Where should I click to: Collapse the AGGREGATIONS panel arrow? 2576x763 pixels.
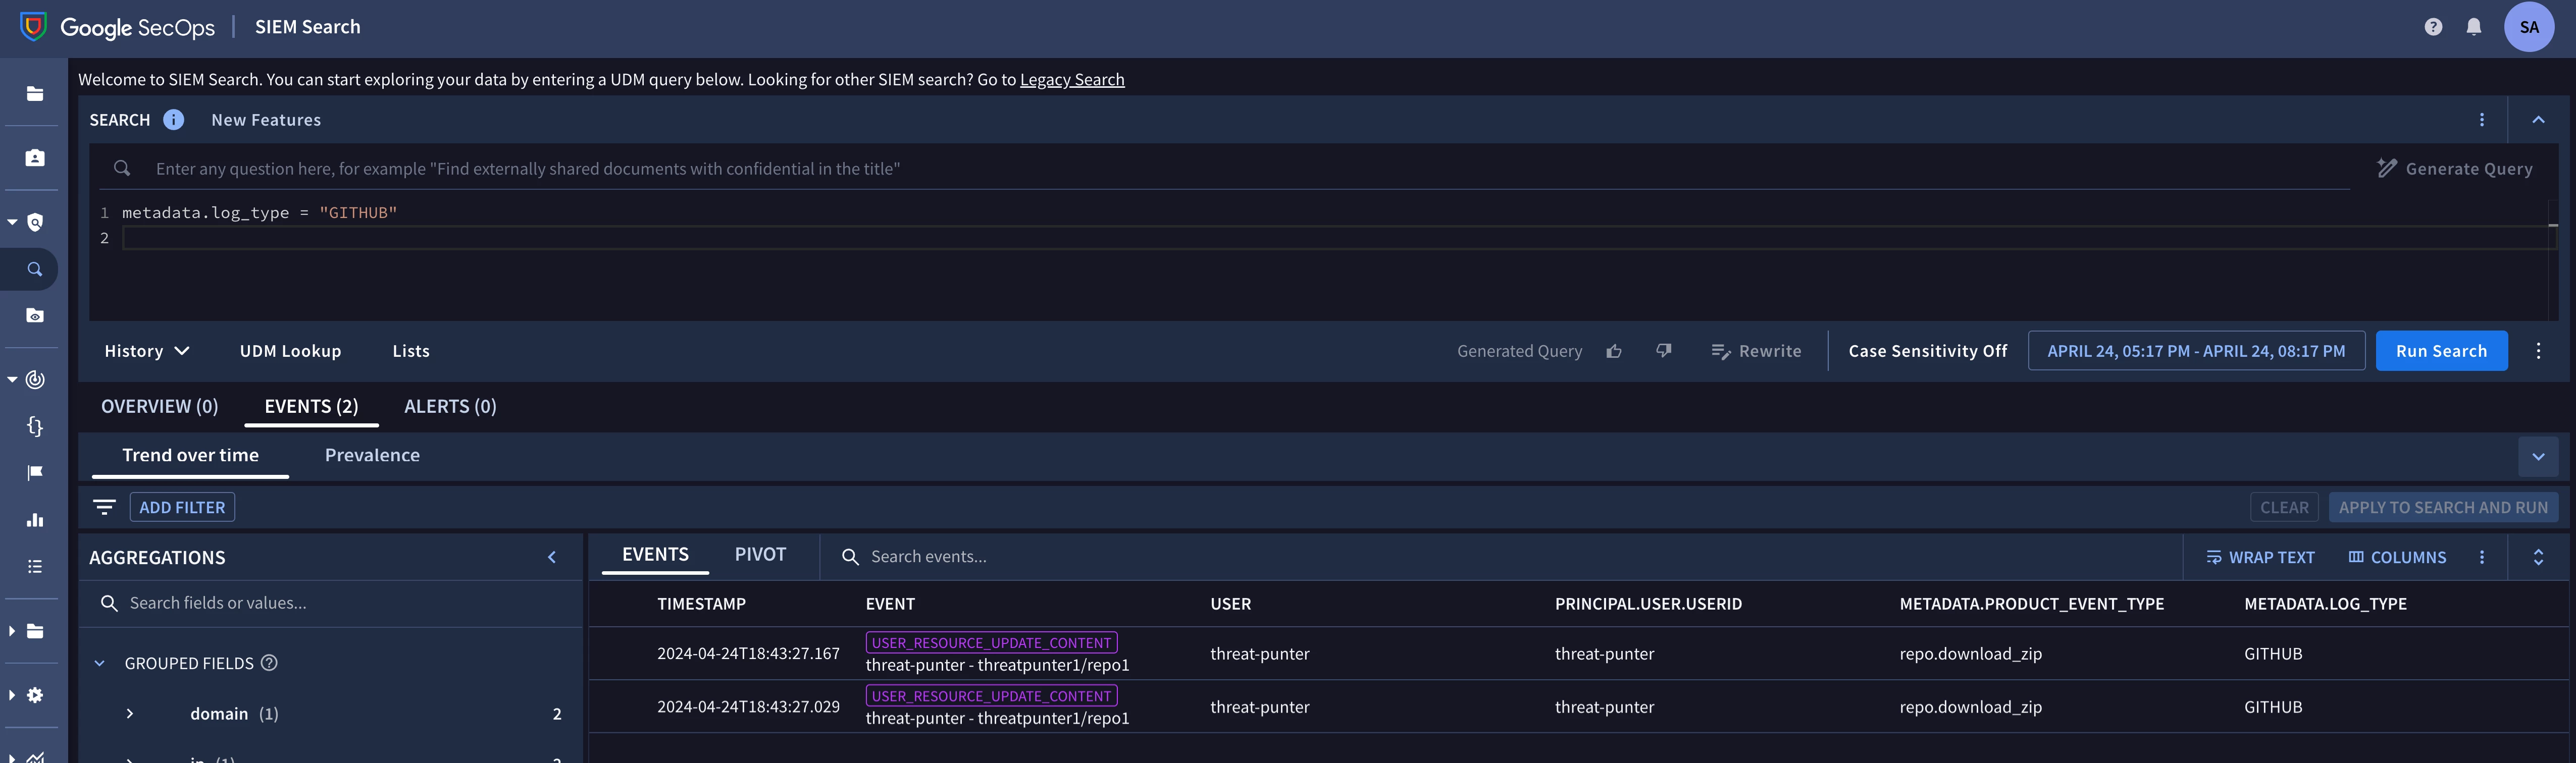[x=552, y=557]
